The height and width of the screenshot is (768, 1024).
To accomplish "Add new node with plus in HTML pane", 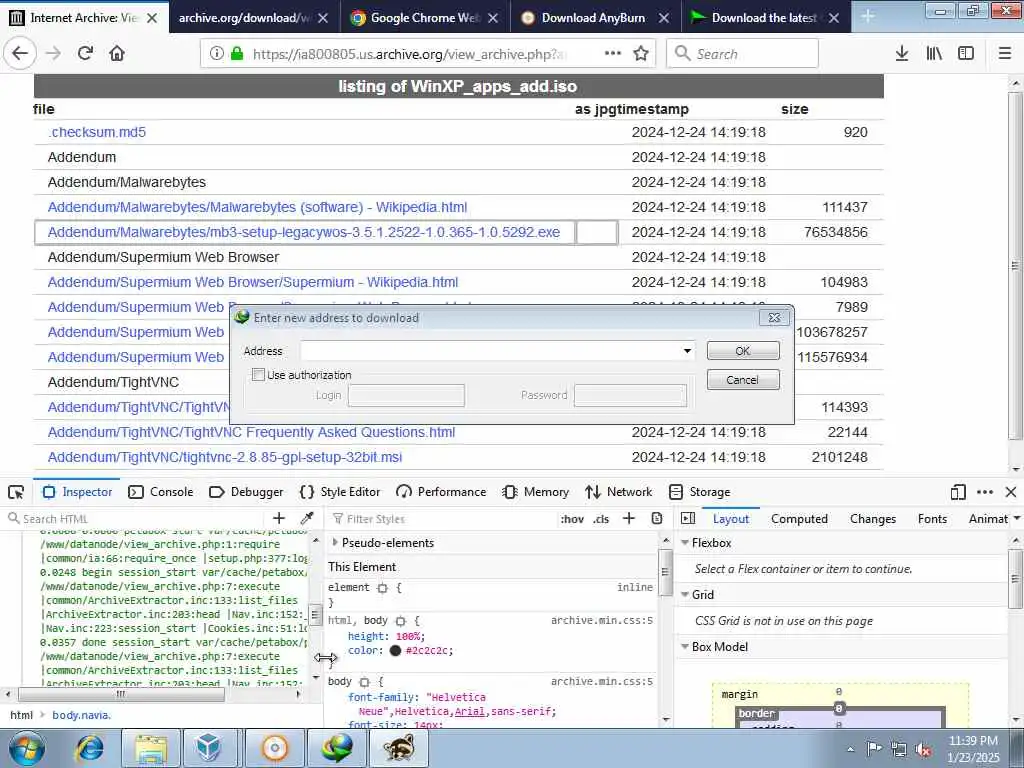I will [279, 519].
